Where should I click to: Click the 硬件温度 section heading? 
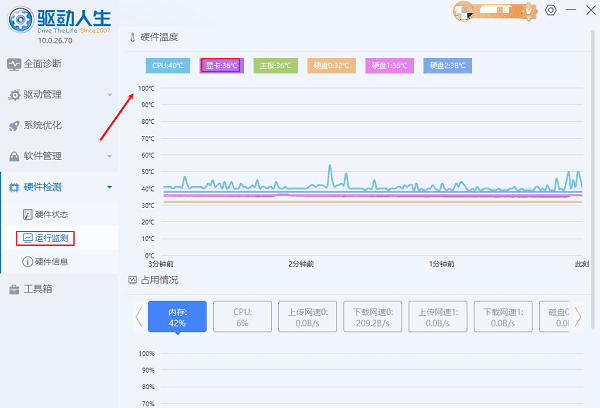159,37
